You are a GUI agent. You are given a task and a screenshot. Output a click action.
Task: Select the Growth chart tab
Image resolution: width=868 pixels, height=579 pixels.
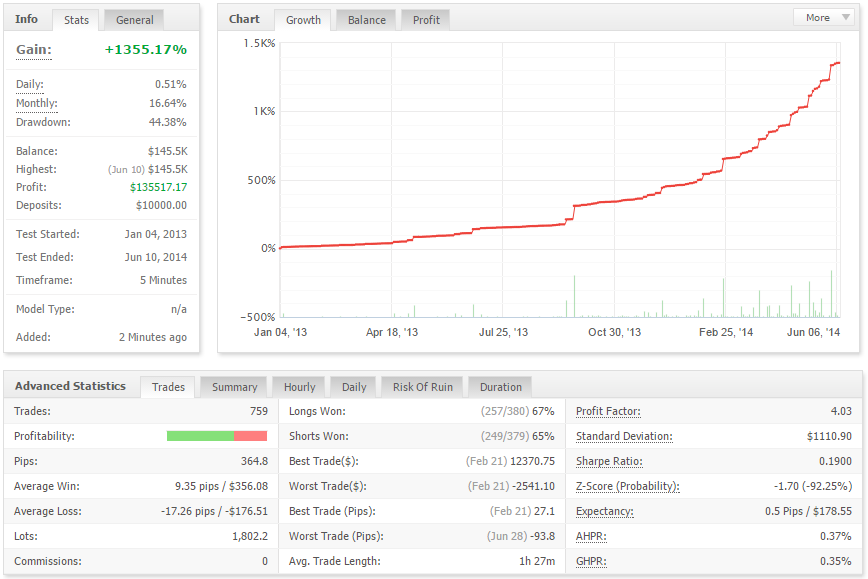(303, 20)
